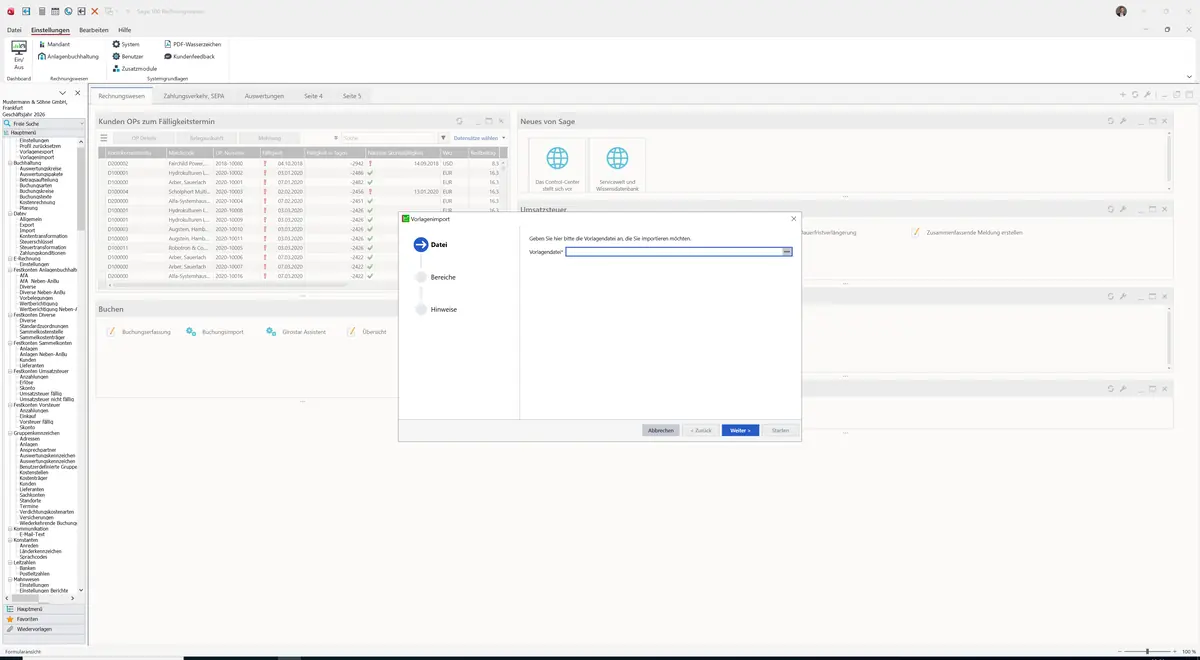Collapse the Hauptmenü tree root

coord(5,132)
